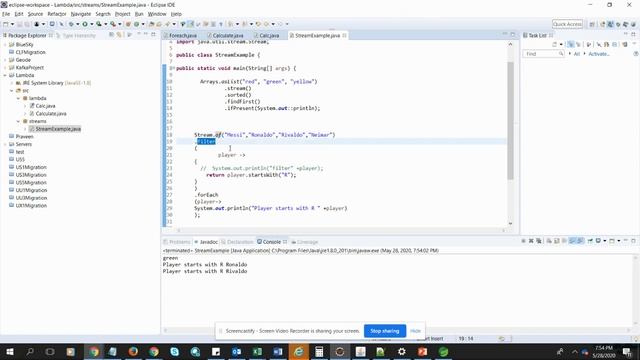Click the Run Last Tool (external tools) icon

tap(113, 24)
